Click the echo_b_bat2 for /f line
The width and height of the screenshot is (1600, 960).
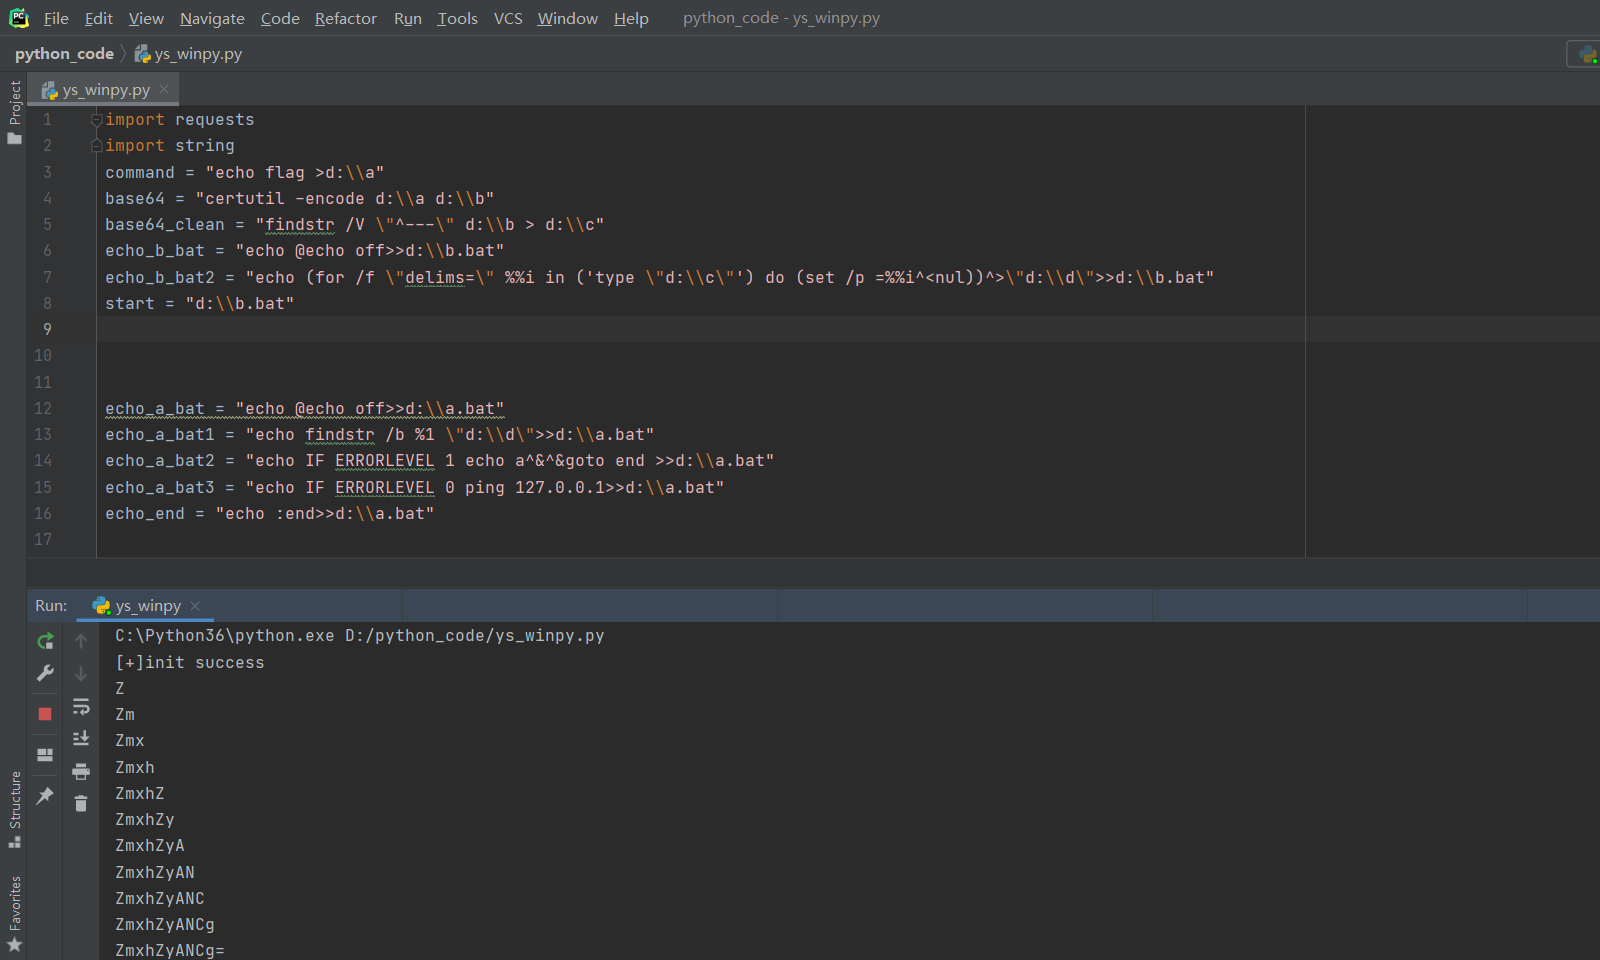tap(660, 277)
